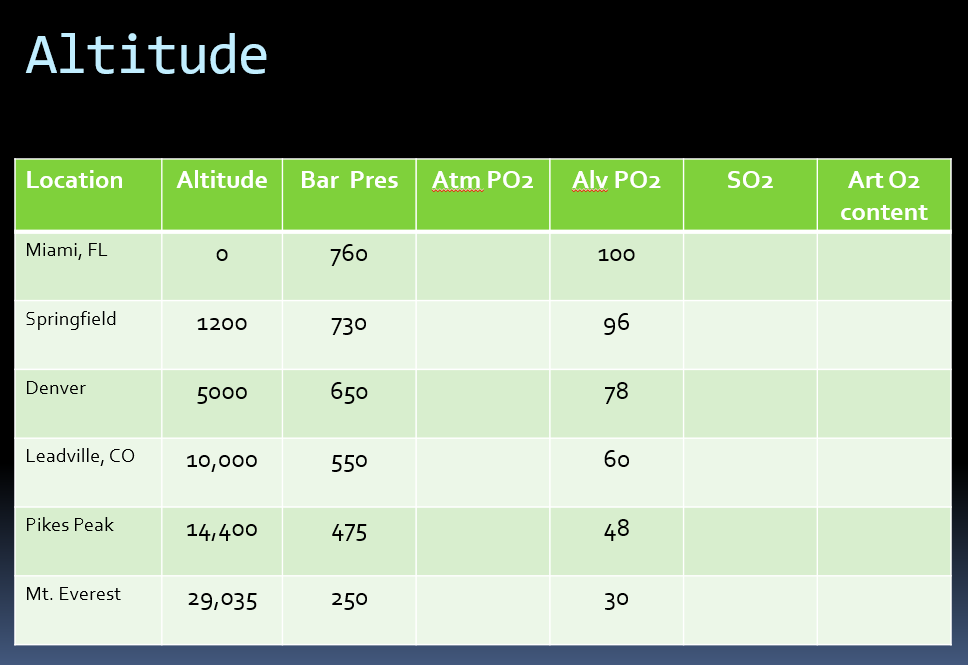Click the 14,400 altitude cell
This screenshot has height=665, width=968.
222,531
